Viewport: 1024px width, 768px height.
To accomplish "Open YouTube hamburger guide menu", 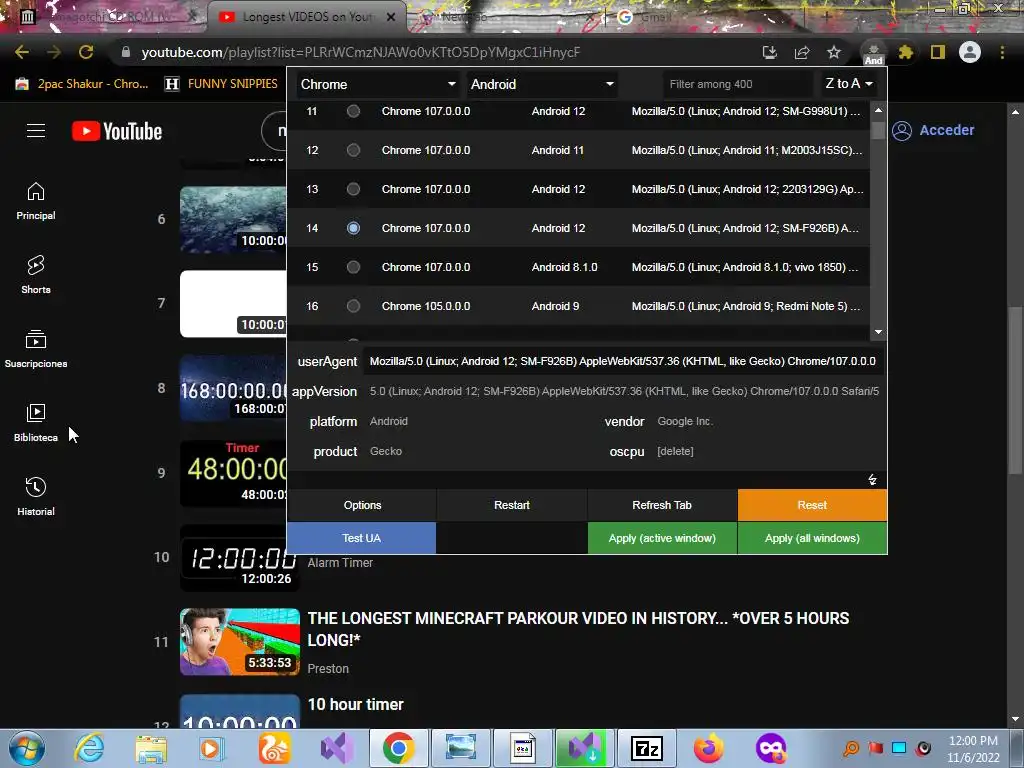I will (x=36, y=131).
